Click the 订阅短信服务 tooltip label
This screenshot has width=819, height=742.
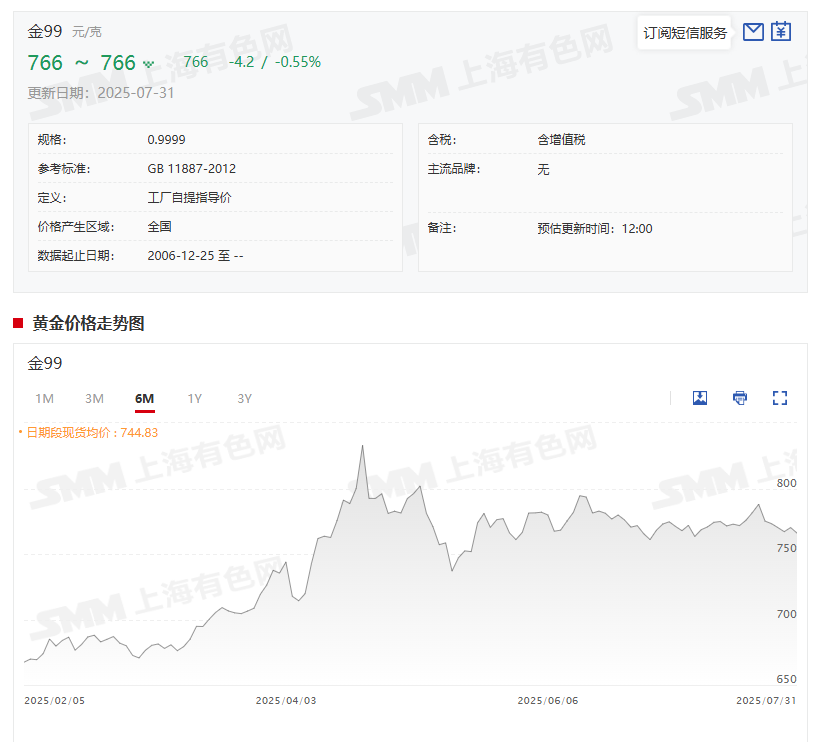click(x=685, y=33)
